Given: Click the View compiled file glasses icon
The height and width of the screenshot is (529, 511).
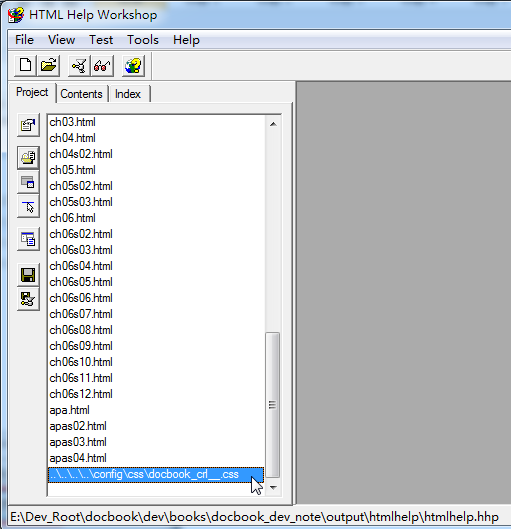Looking at the screenshot, I should point(102,65).
